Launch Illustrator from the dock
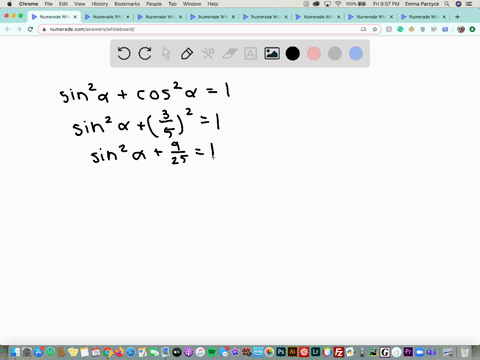This screenshot has width=480, height=360. [293, 352]
